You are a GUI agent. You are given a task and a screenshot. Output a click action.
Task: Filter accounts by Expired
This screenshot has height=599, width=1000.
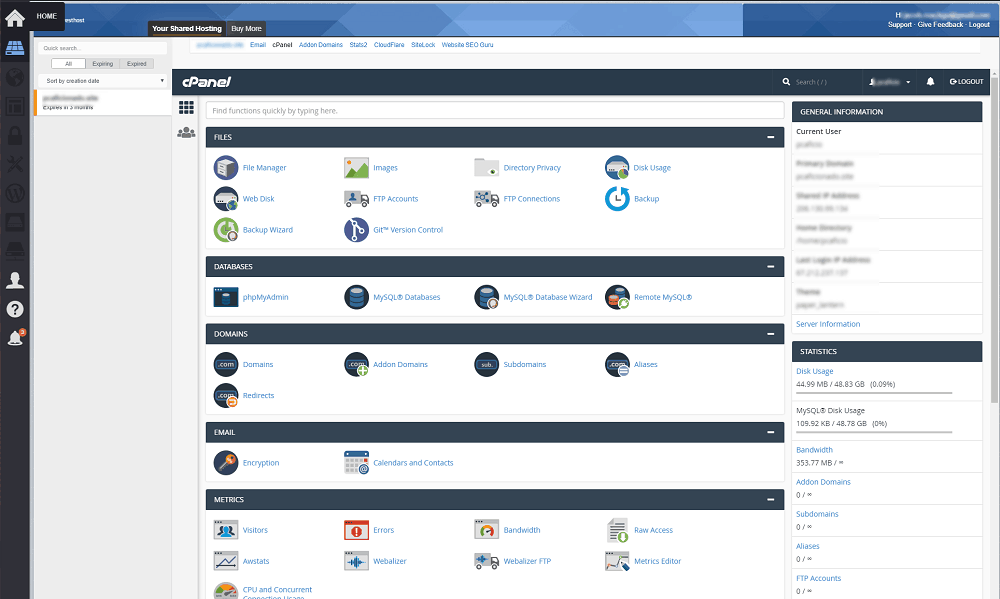click(136, 64)
